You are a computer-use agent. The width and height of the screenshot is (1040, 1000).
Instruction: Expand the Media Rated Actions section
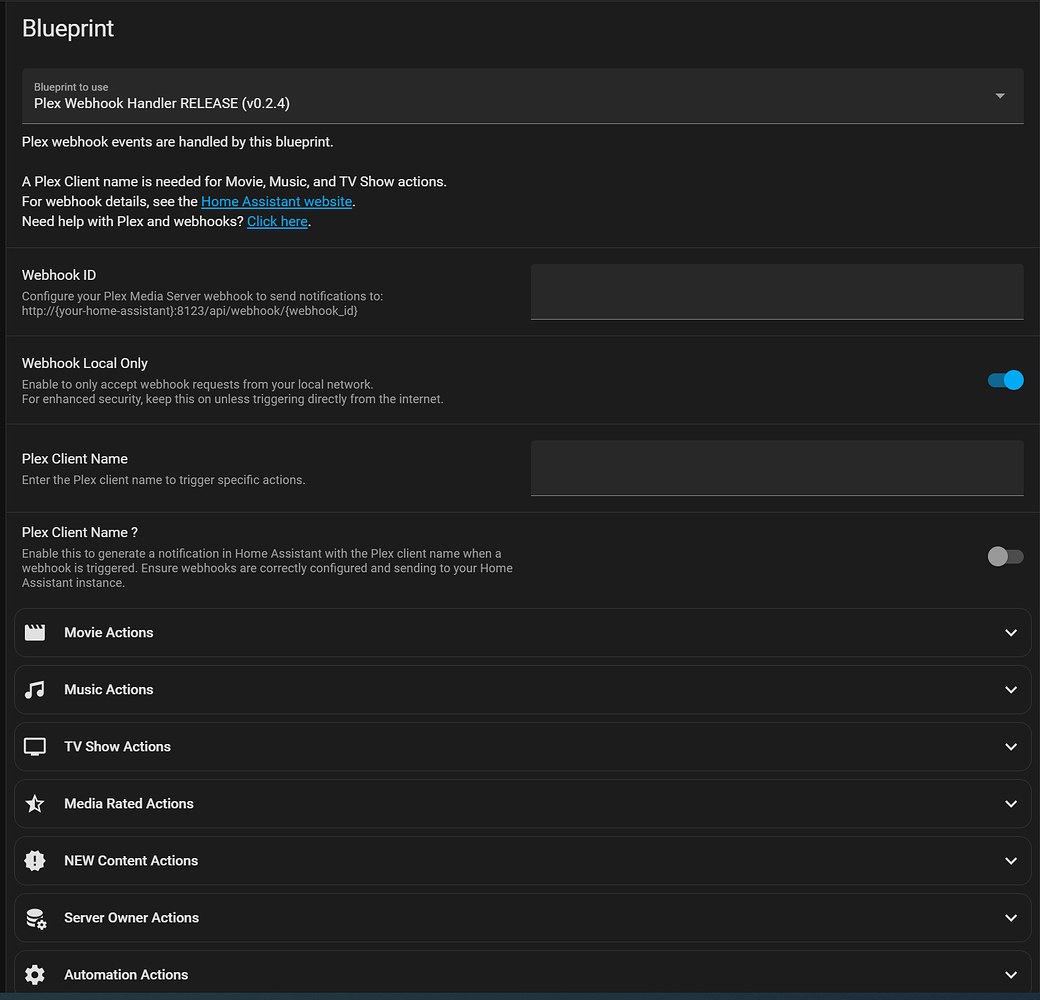click(x=1012, y=803)
